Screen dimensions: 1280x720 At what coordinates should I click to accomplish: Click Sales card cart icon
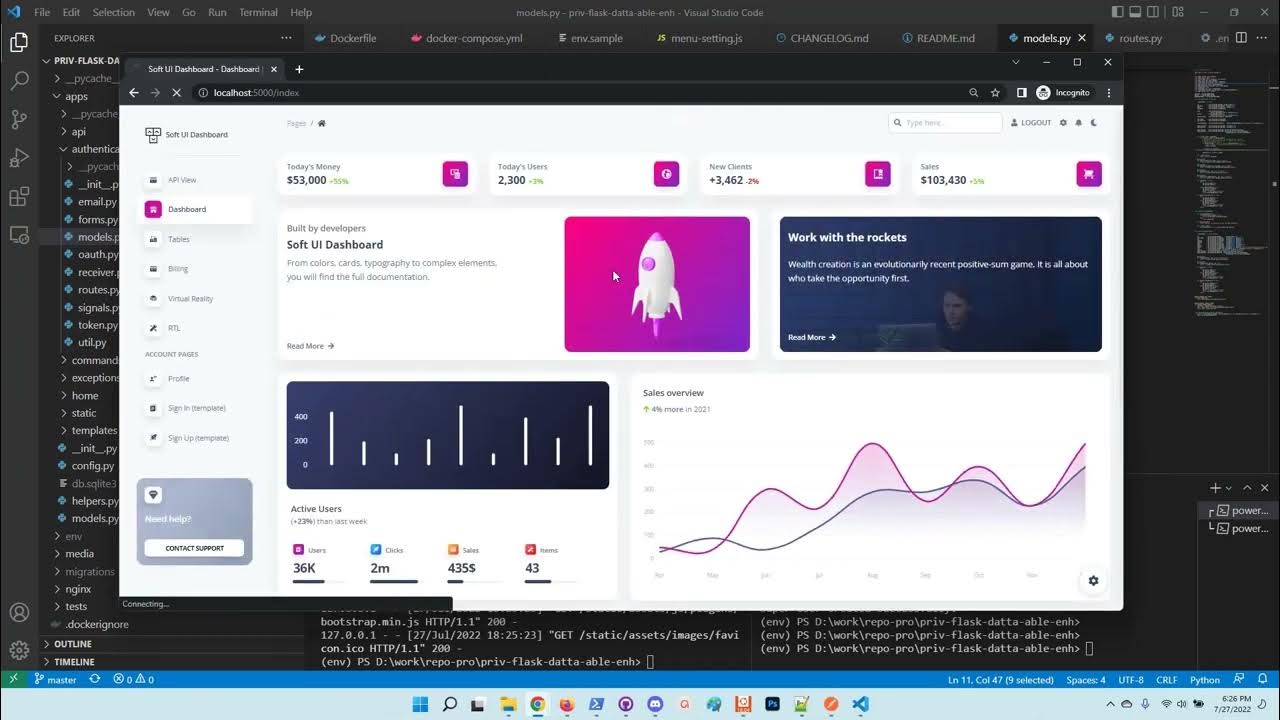[1089, 174]
